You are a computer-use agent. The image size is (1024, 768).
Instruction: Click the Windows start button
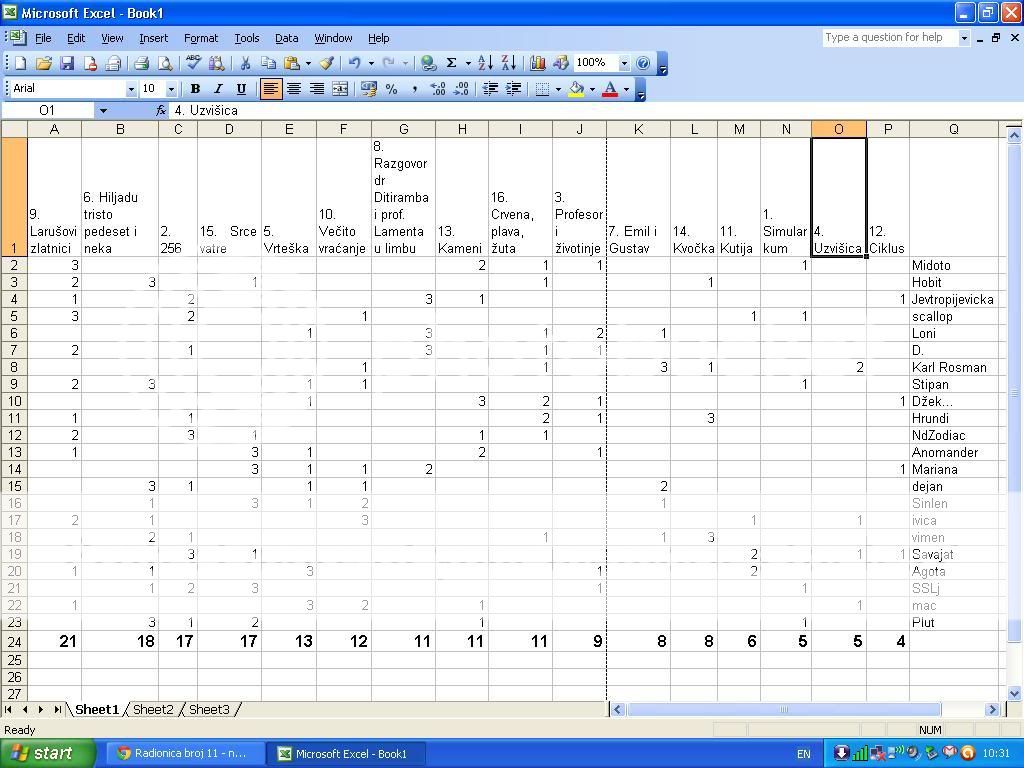[x=48, y=753]
